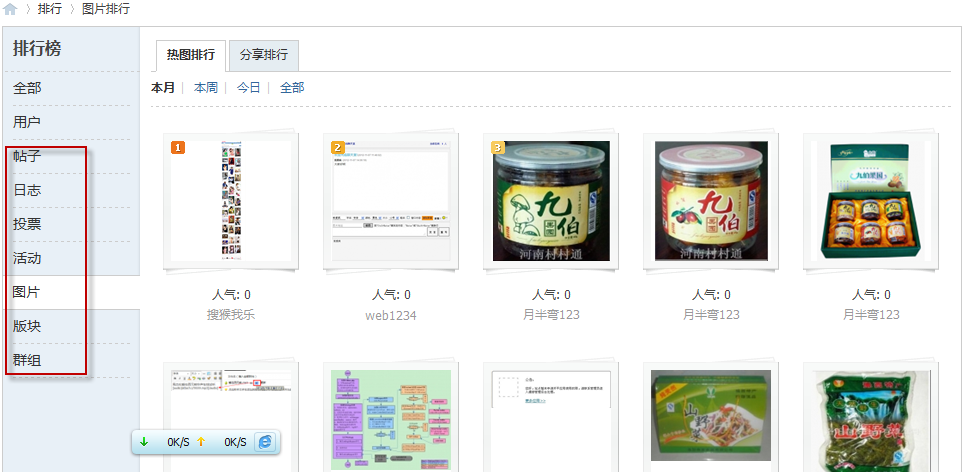Click the orange upload arrow icon
The width and height of the screenshot is (962, 472).
(201, 441)
